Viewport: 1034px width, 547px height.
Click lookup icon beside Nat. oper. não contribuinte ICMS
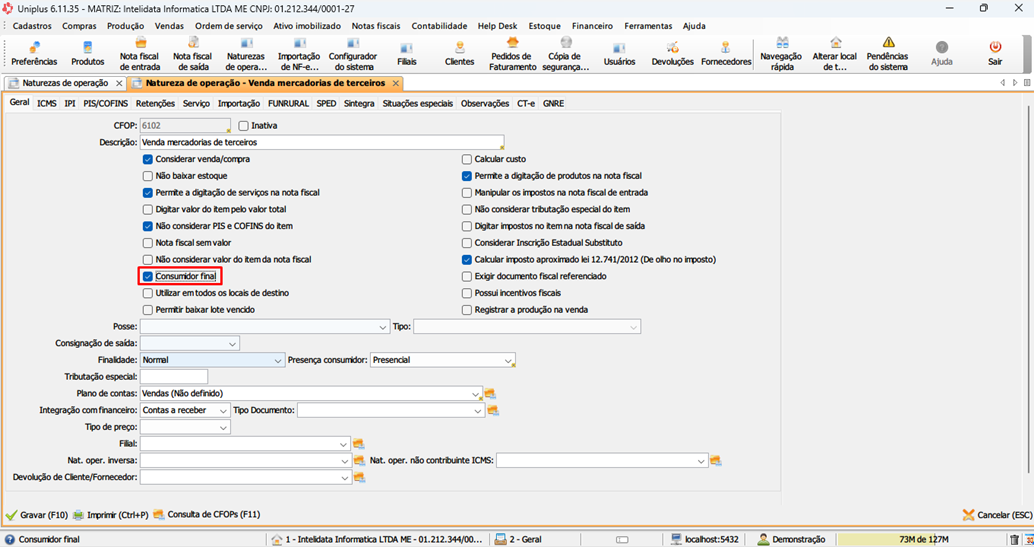coord(715,461)
